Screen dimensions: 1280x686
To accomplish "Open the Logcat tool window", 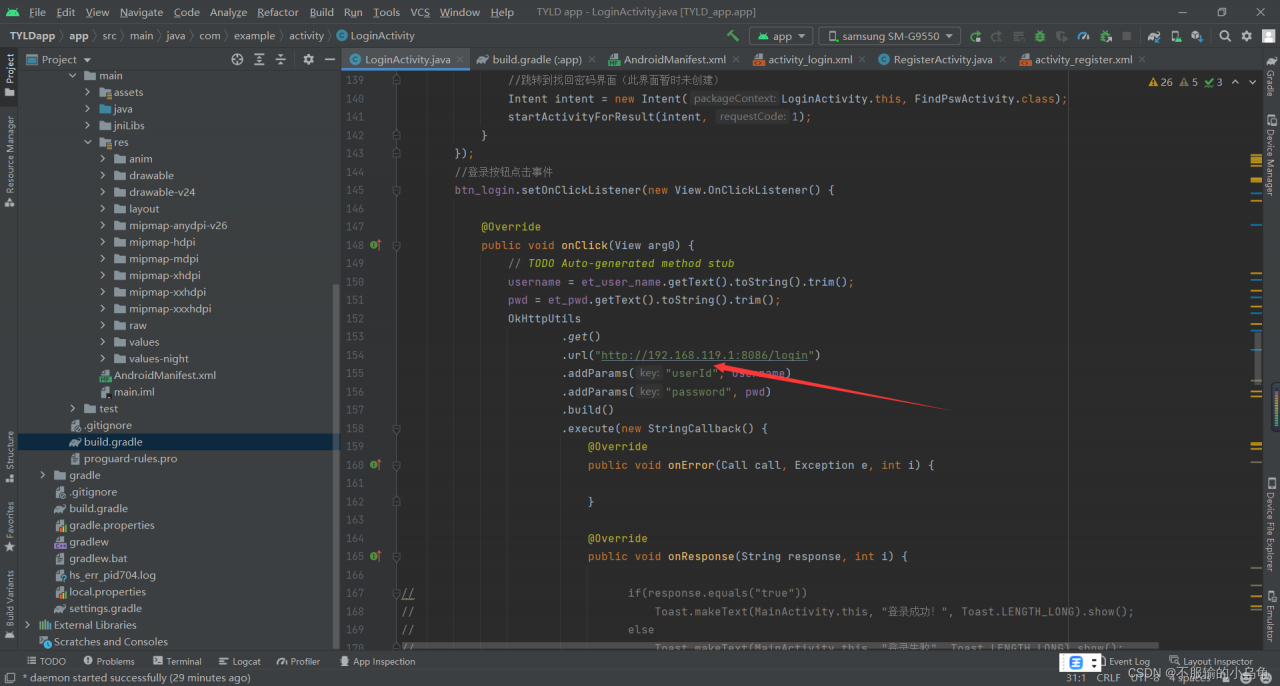I will 239,661.
